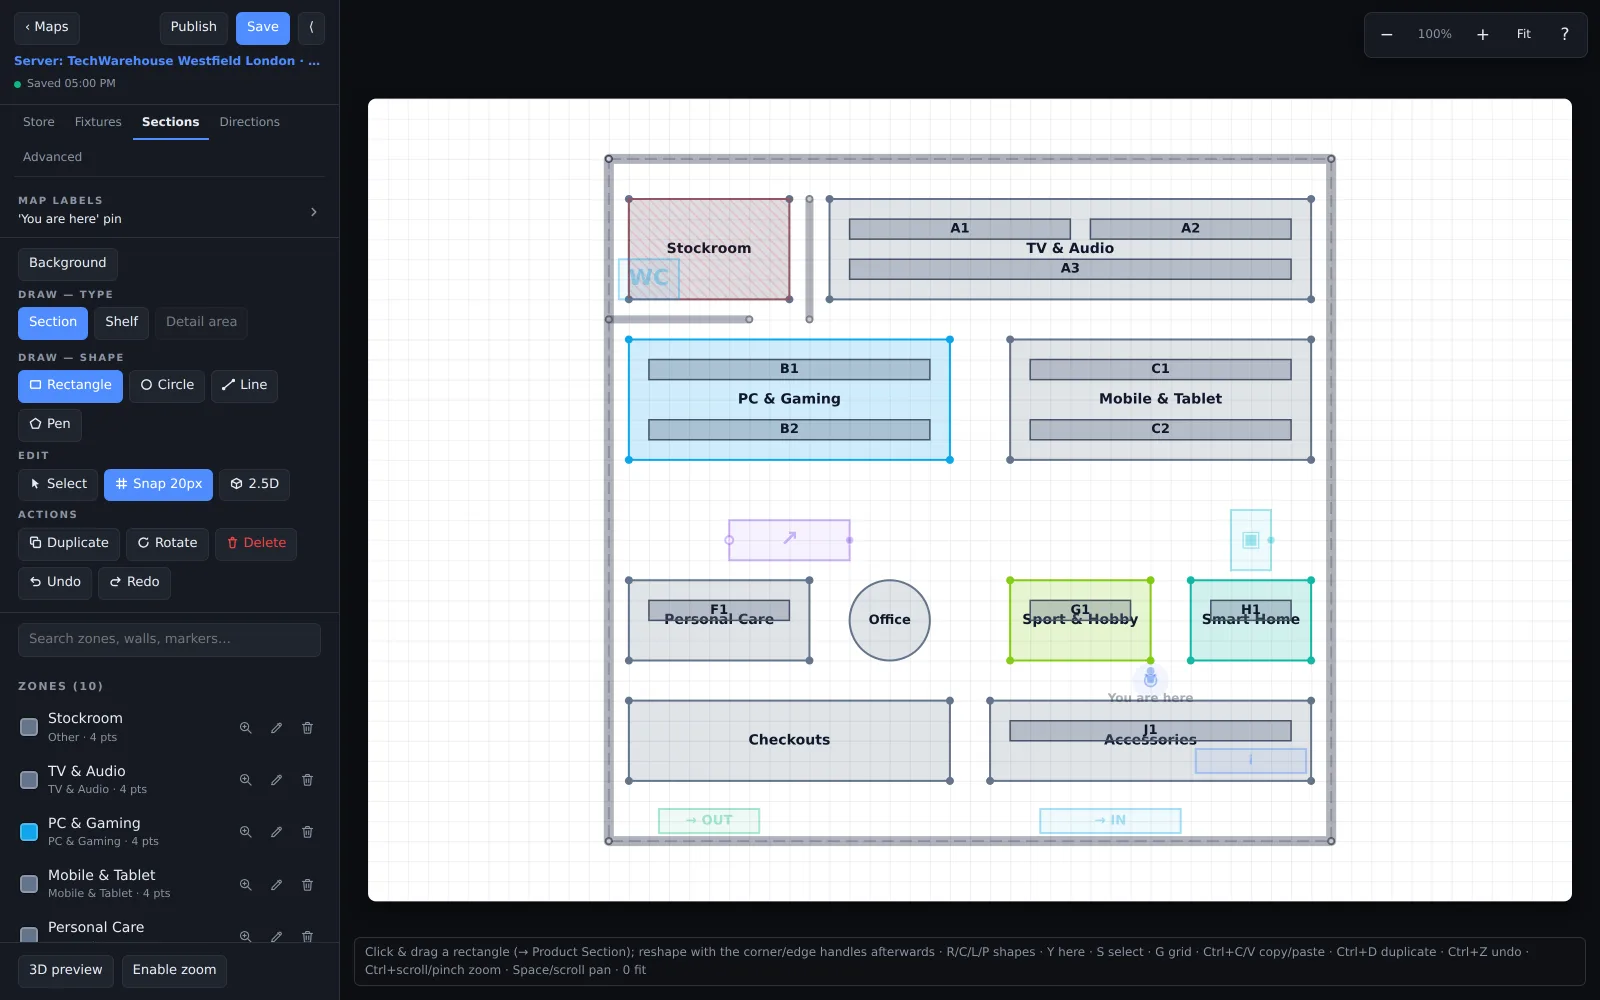Image resolution: width=1600 pixels, height=1000 pixels.
Task: Click the Rotate action
Action: click(x=167, y=544)
